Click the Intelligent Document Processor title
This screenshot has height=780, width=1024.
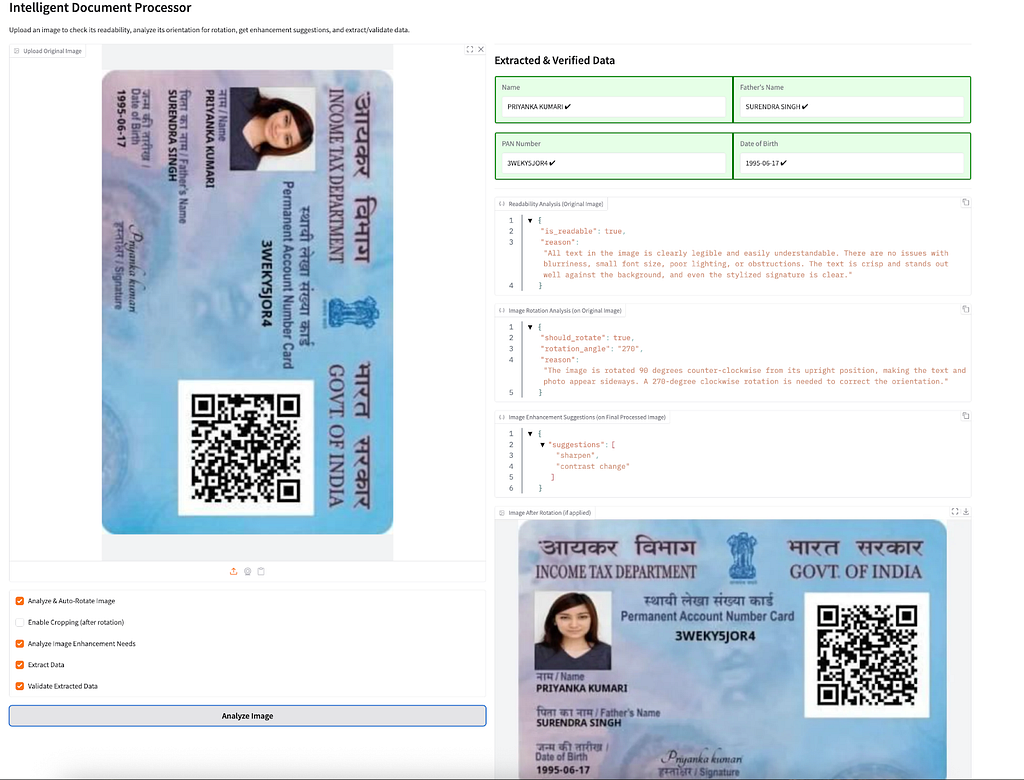point(100,8)
